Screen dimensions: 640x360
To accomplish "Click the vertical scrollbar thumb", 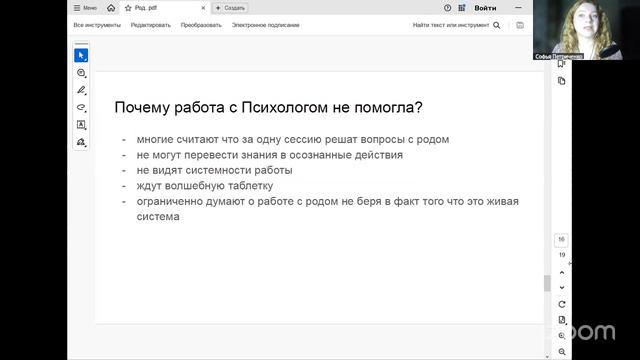I will (x=547, y=283).
